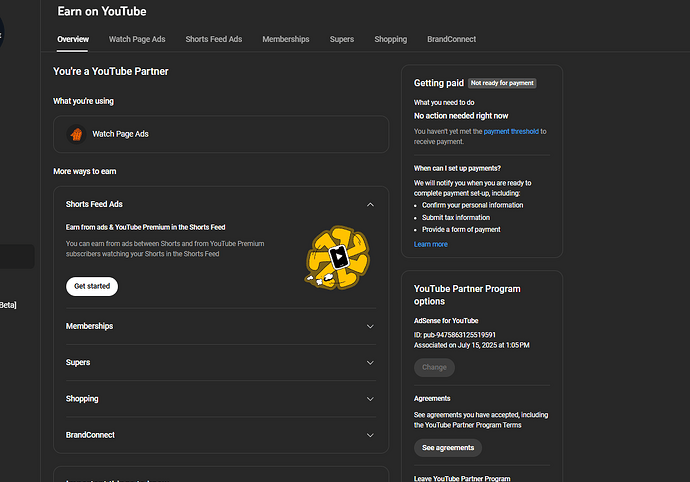Open the Shopping tab
Viewport: 690px width, 482px height.
point(390,39)
